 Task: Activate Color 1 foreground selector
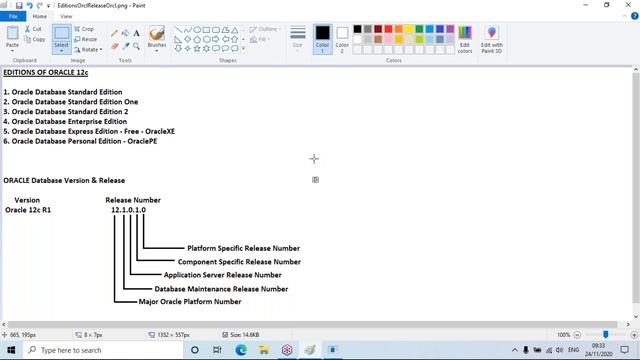click(x=322, y=39)
